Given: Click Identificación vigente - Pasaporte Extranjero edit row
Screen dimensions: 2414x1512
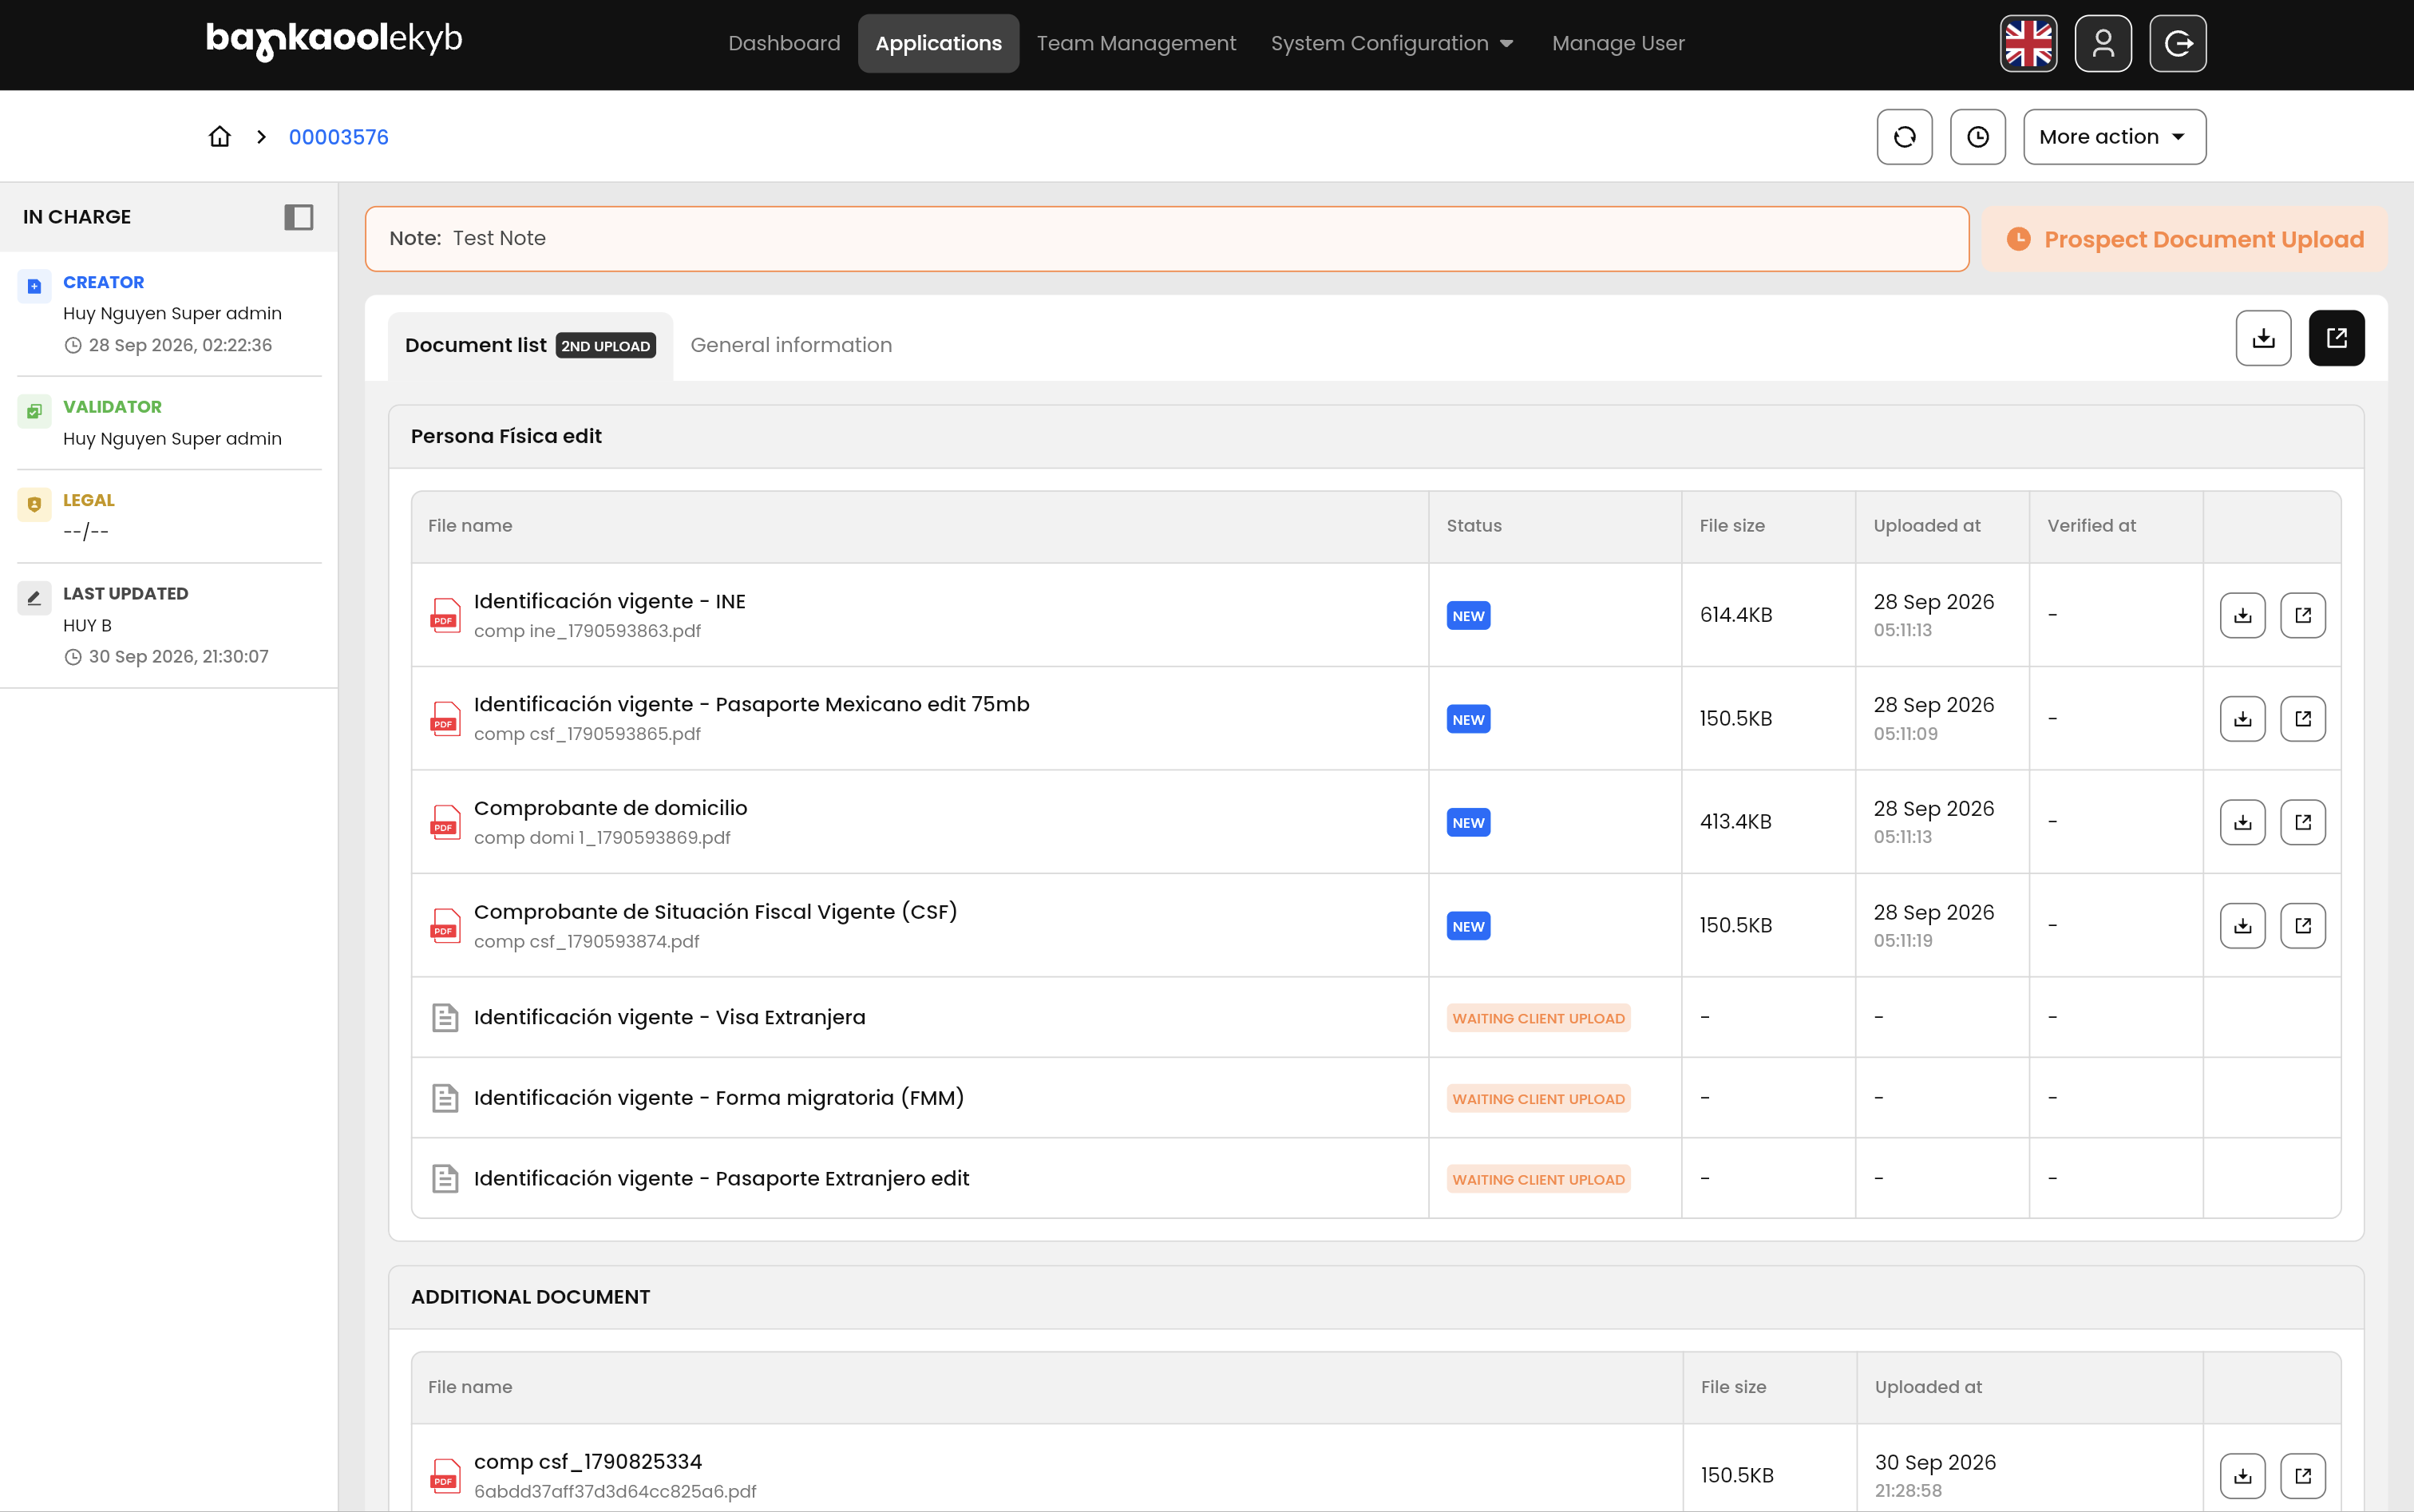Looking at the screenshot, I should pyautogui.click(x=1376, y=1178).
